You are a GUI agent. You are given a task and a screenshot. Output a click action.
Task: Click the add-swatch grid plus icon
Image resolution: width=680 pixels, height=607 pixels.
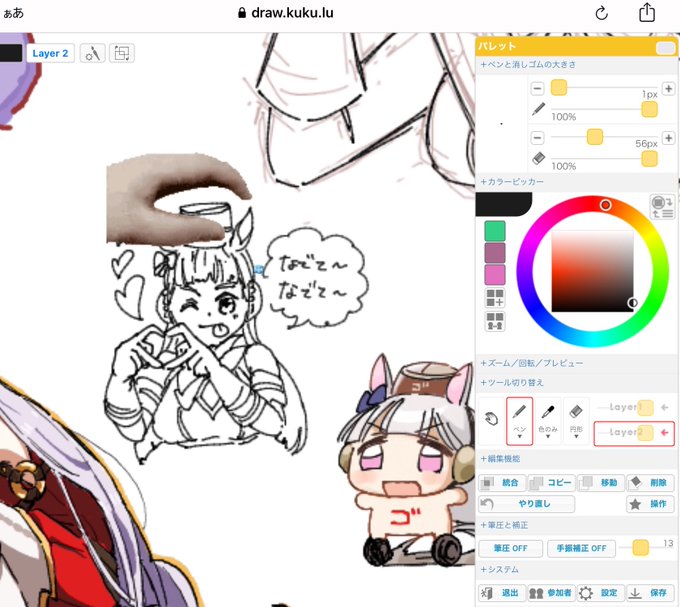tap(495, 298)
